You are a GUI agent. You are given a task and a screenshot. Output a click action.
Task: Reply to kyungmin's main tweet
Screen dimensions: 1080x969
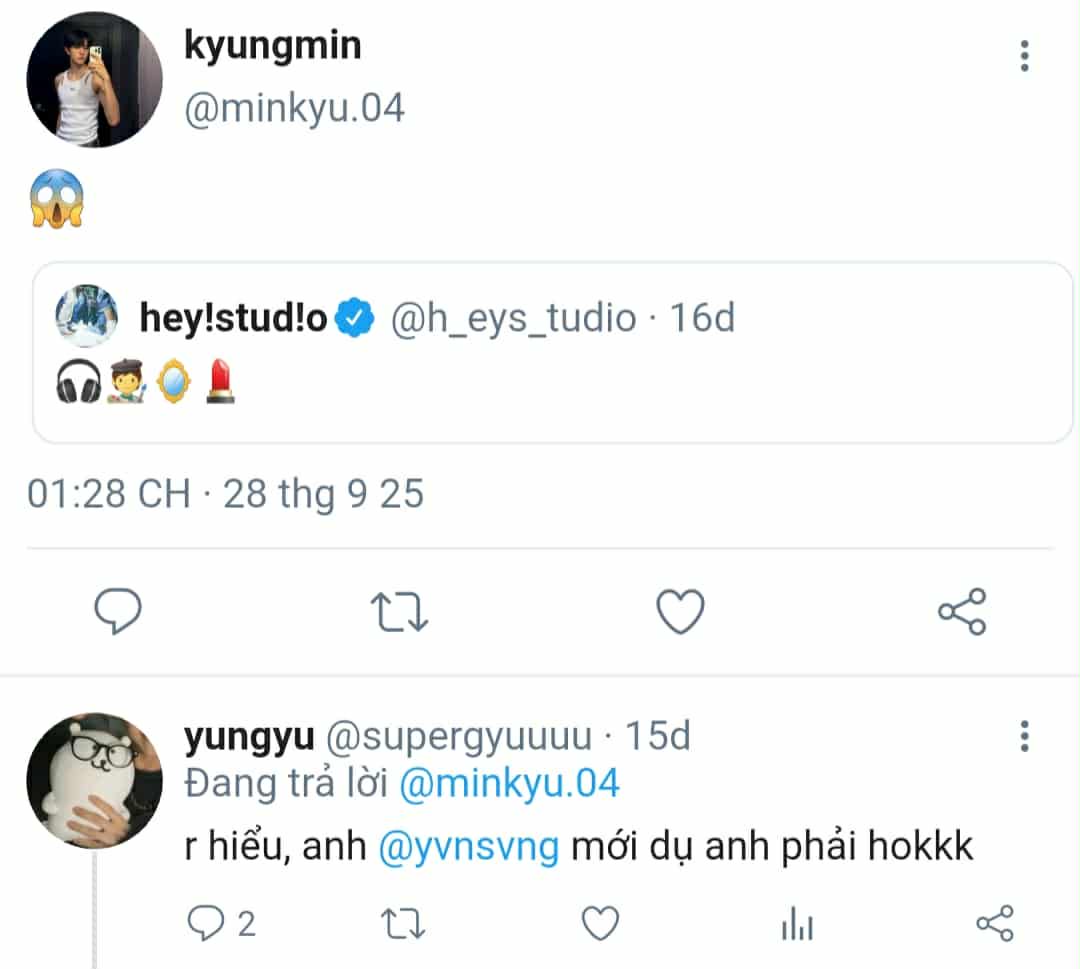click(x=118, y=611)
